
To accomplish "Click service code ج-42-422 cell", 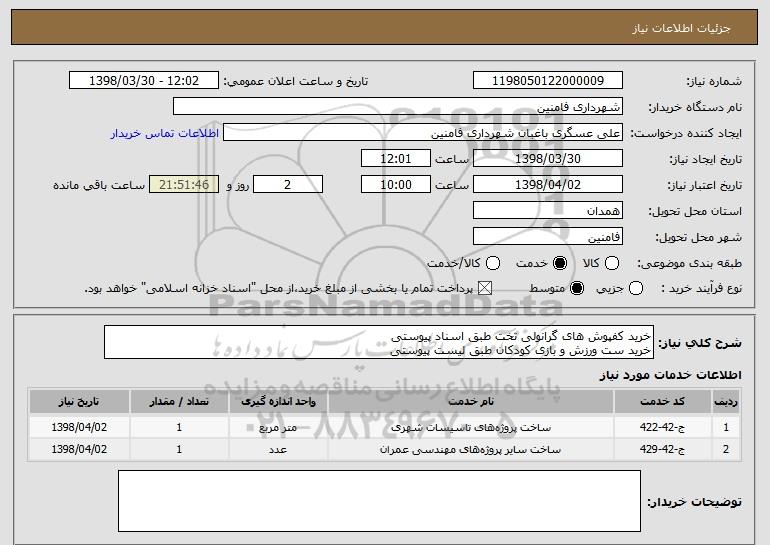I will 662,427.
